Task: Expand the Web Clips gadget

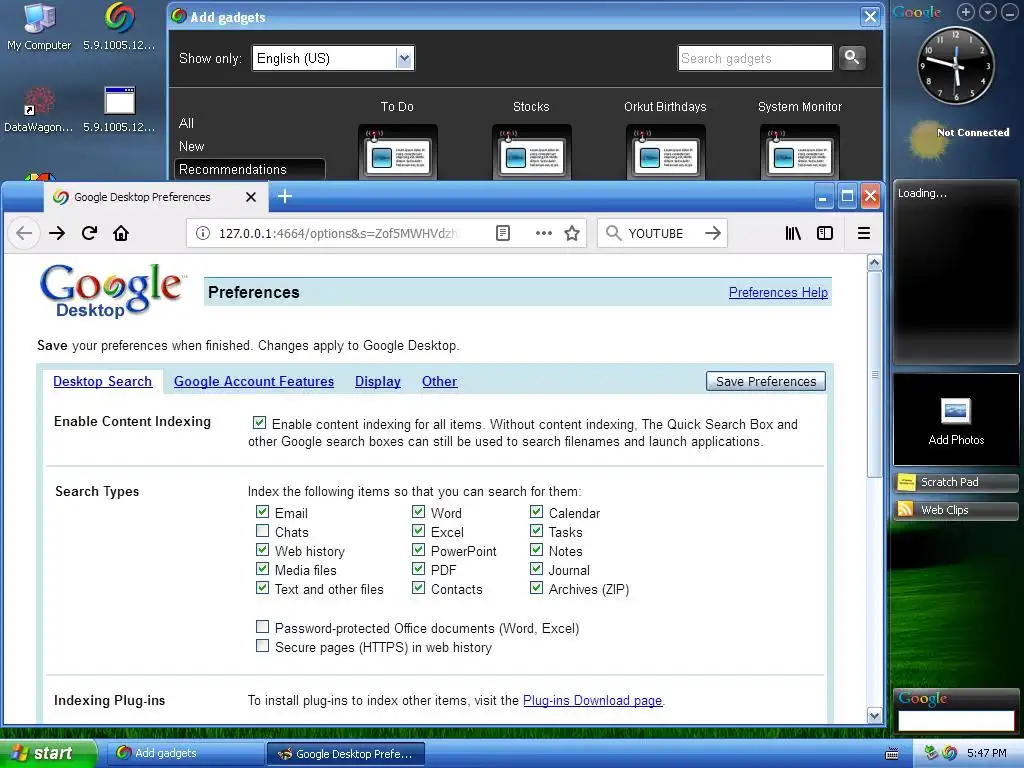Action: (956, 510)
